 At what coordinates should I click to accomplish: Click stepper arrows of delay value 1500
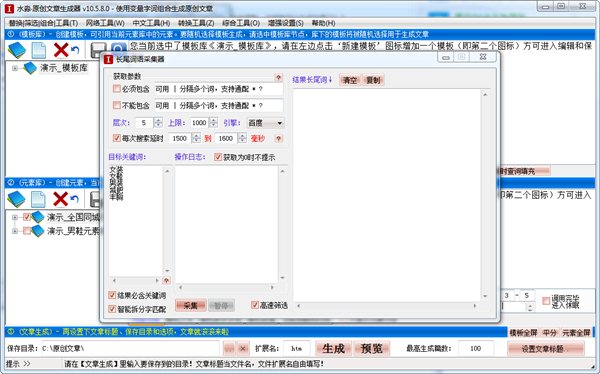[x=196, y=138]
